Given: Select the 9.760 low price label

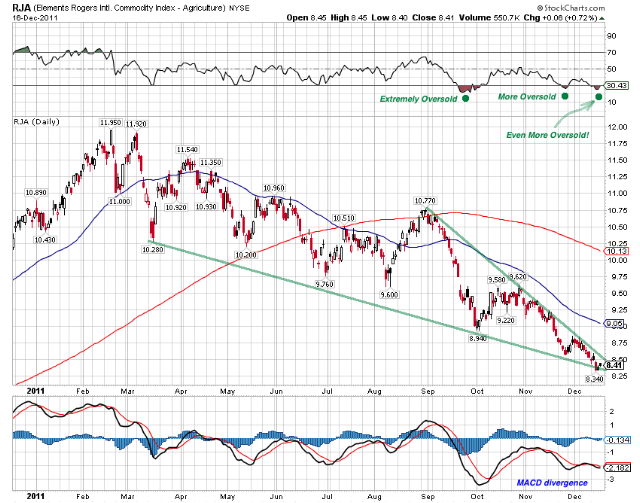Looking at the screenshot, I should point(325,284).
